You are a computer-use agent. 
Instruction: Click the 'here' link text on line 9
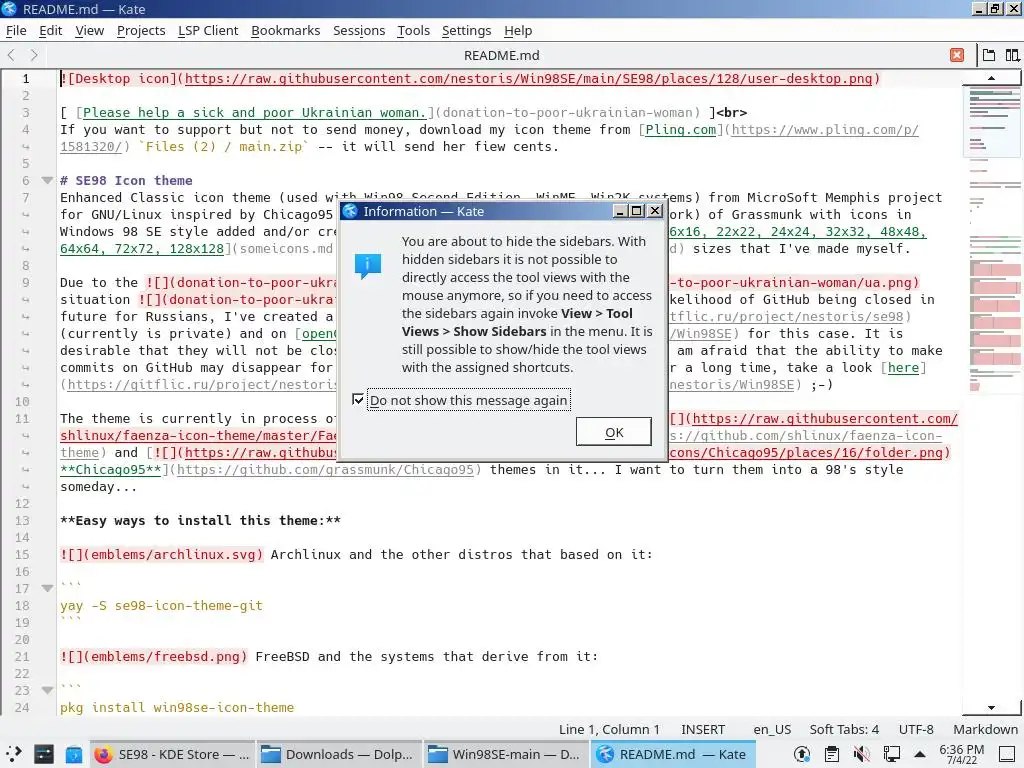[903, 367]
